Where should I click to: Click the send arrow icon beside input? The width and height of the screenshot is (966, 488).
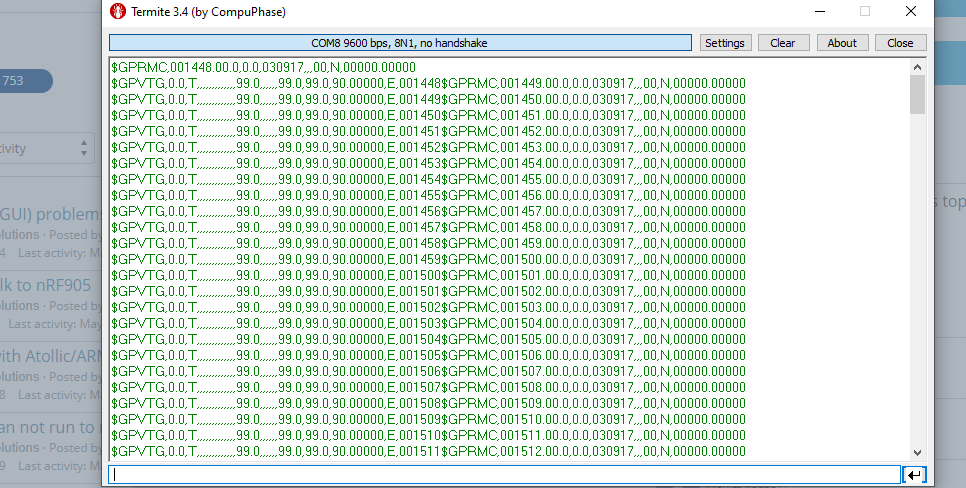(914, 474)
